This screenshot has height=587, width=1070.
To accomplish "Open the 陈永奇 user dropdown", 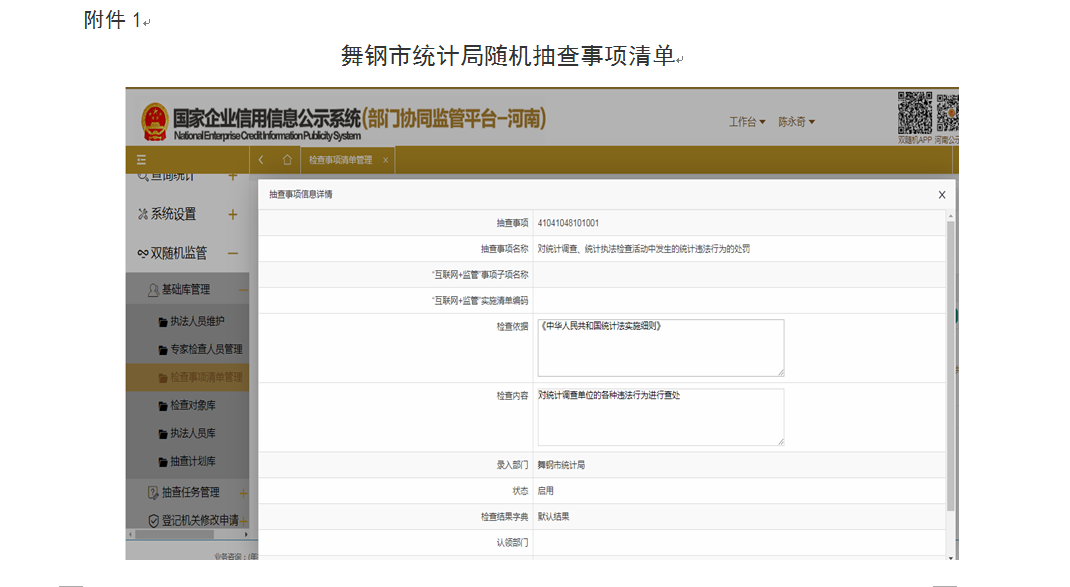I will [796, 121].
